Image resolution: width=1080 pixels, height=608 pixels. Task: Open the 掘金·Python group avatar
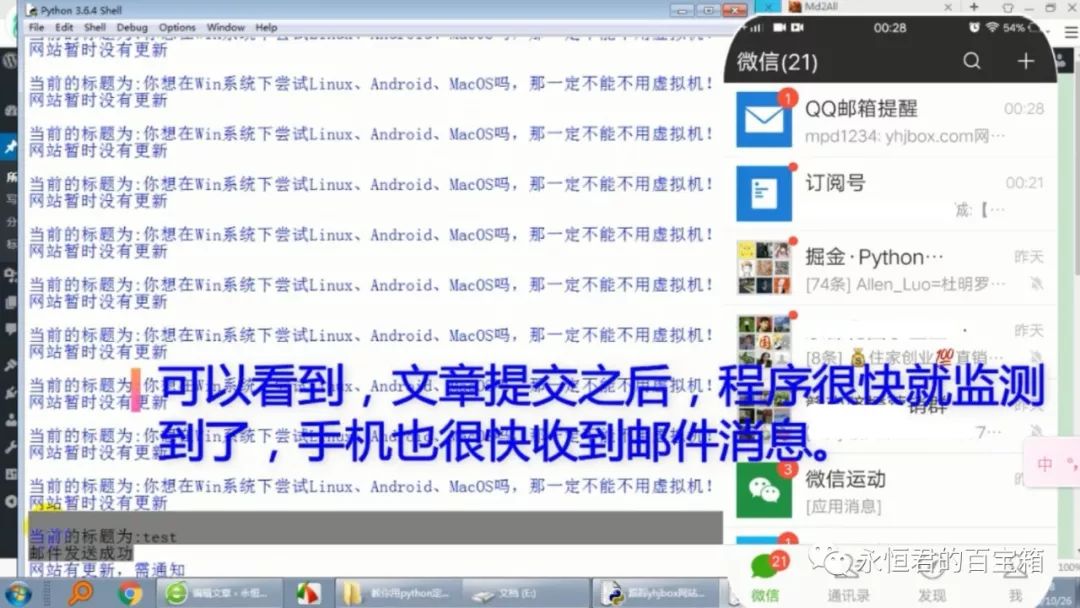pos(764,267)
